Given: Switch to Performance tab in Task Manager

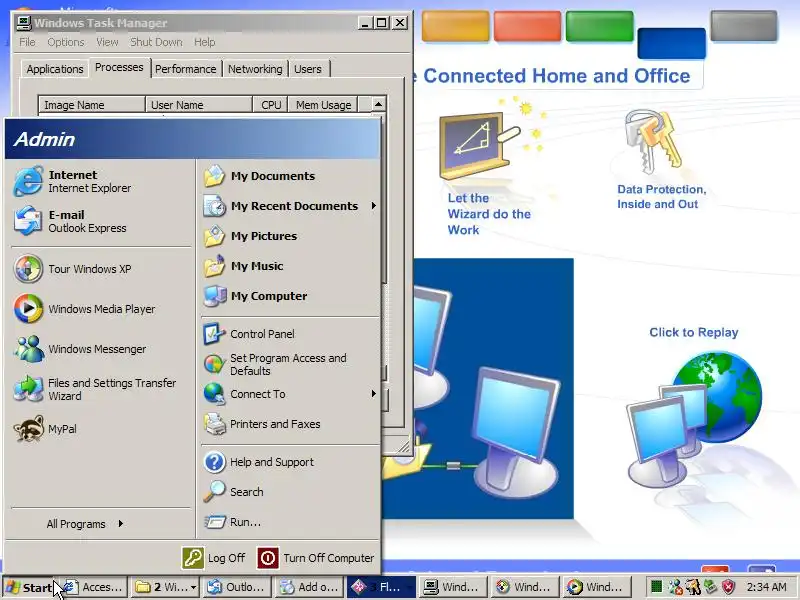Looking at the screenshot, I should point(186,69).
